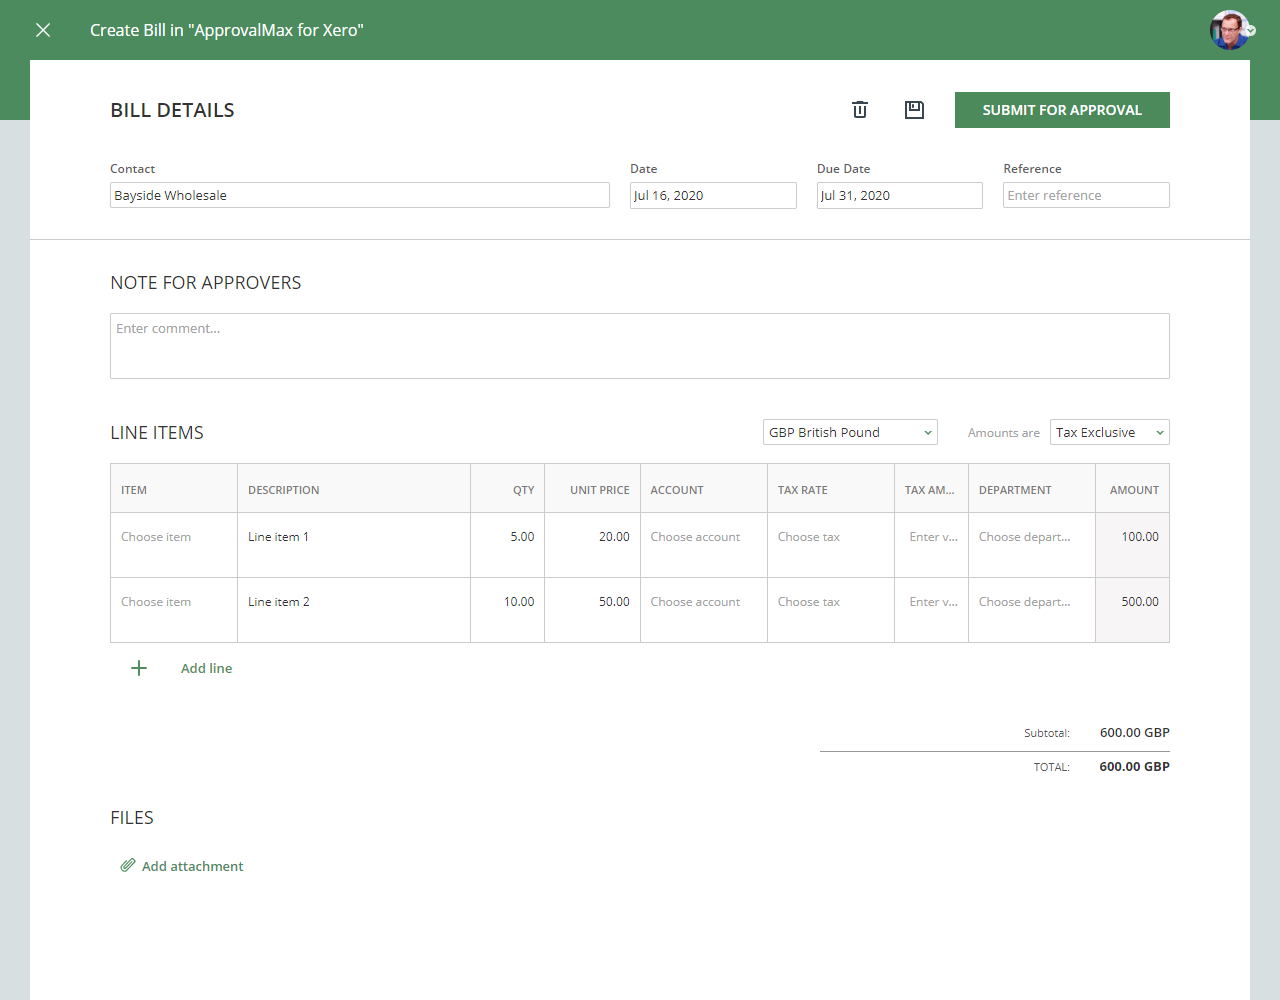Click the Due Date field label
1280x1000 pixels.
click(844, 169)
